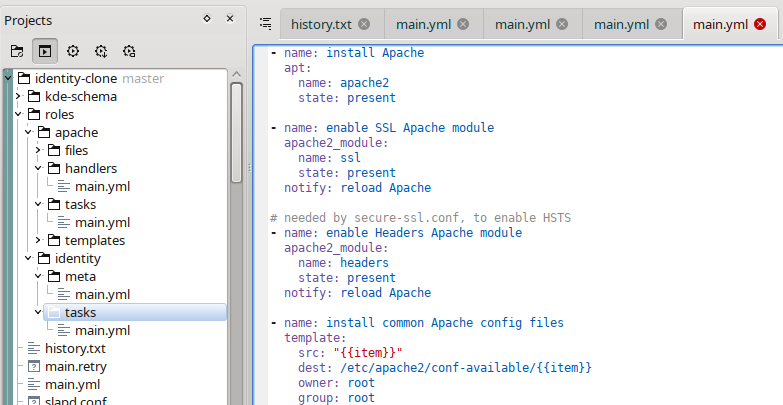The height and width of the screenshot is (405, 783).
Task: Collapse the identity-clone project root
Action: click(8, 78)
